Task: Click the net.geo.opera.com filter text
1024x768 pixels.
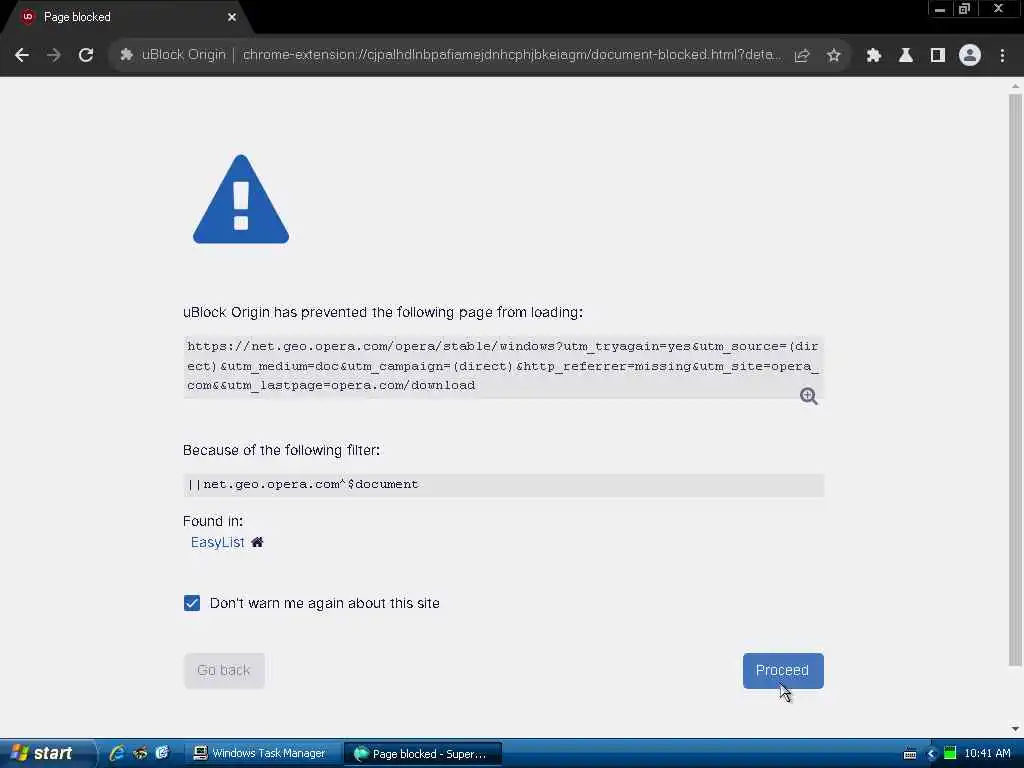Action: [x=303, y=485]
